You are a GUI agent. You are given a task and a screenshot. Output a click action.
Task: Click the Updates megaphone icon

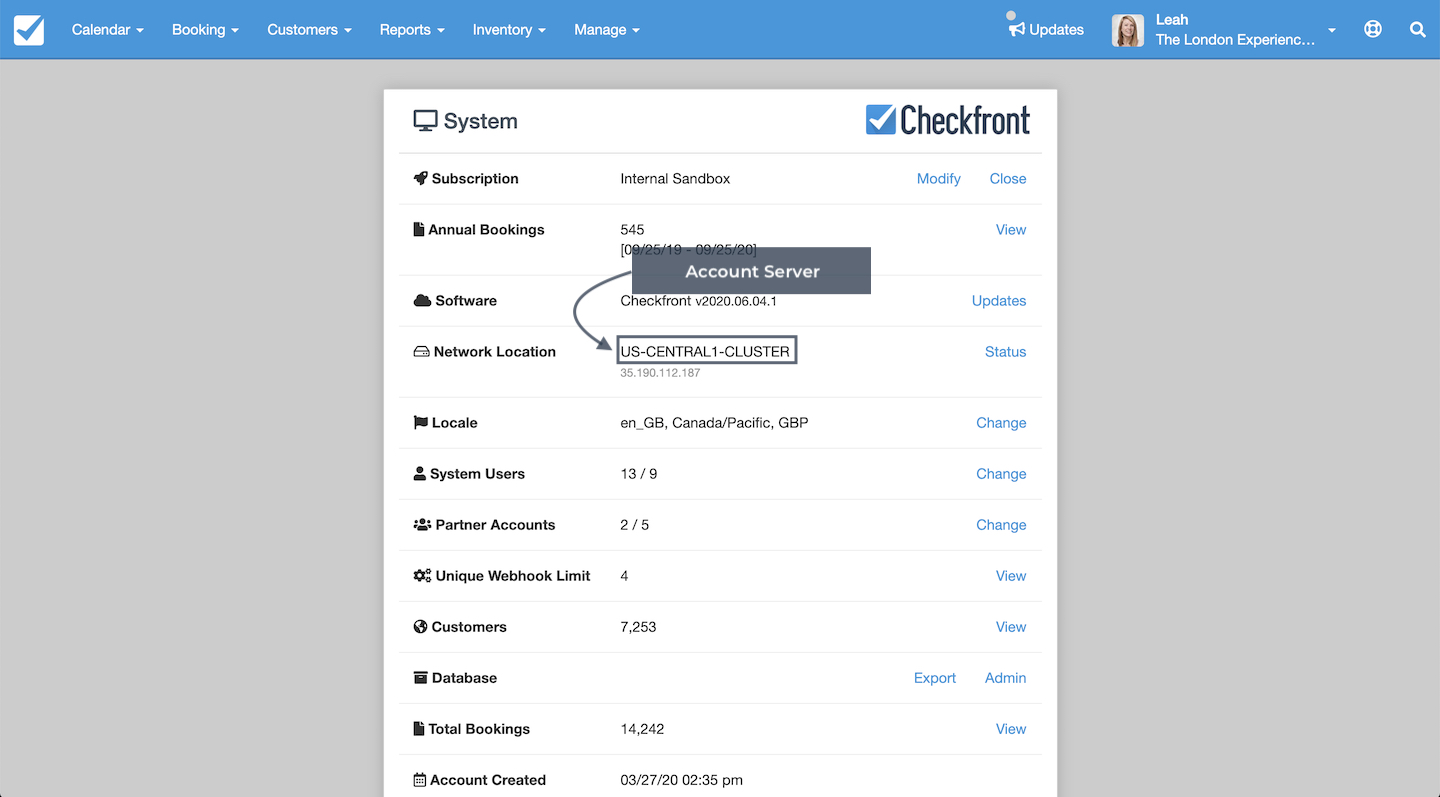pyautogui.click(x=1017, y=29)
